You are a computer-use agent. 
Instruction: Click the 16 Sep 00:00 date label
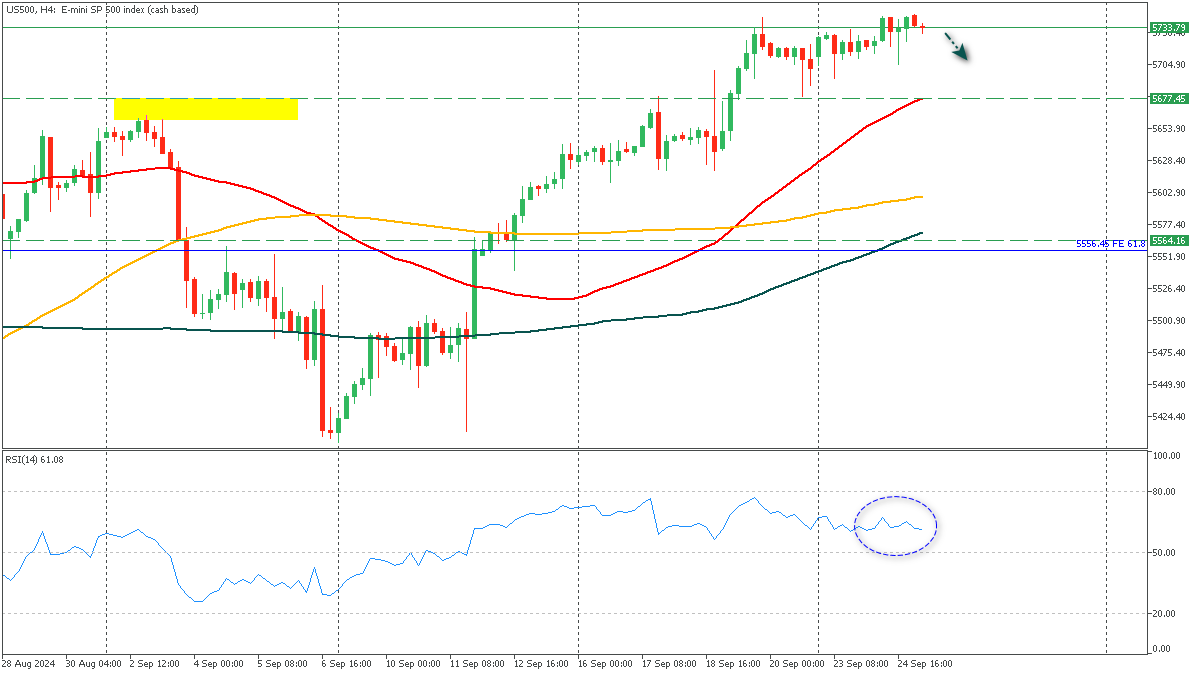click(607, 663)
